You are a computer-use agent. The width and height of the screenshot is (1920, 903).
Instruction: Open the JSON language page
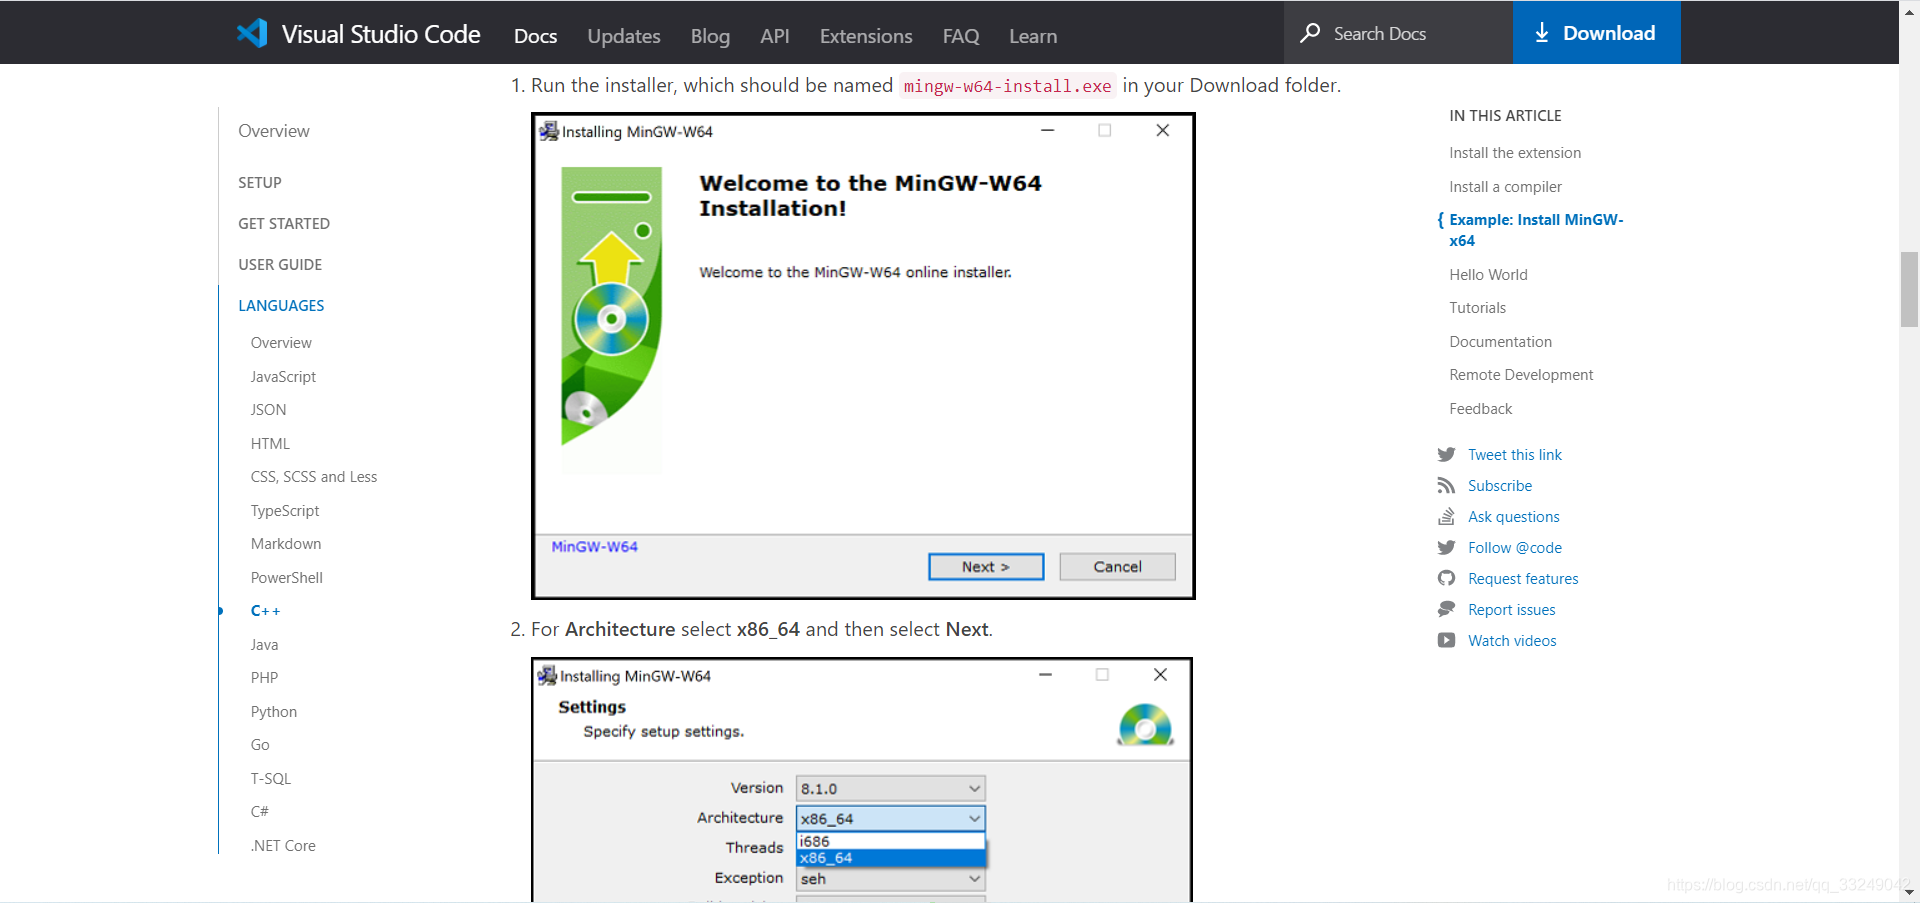[x=268, y=410]
